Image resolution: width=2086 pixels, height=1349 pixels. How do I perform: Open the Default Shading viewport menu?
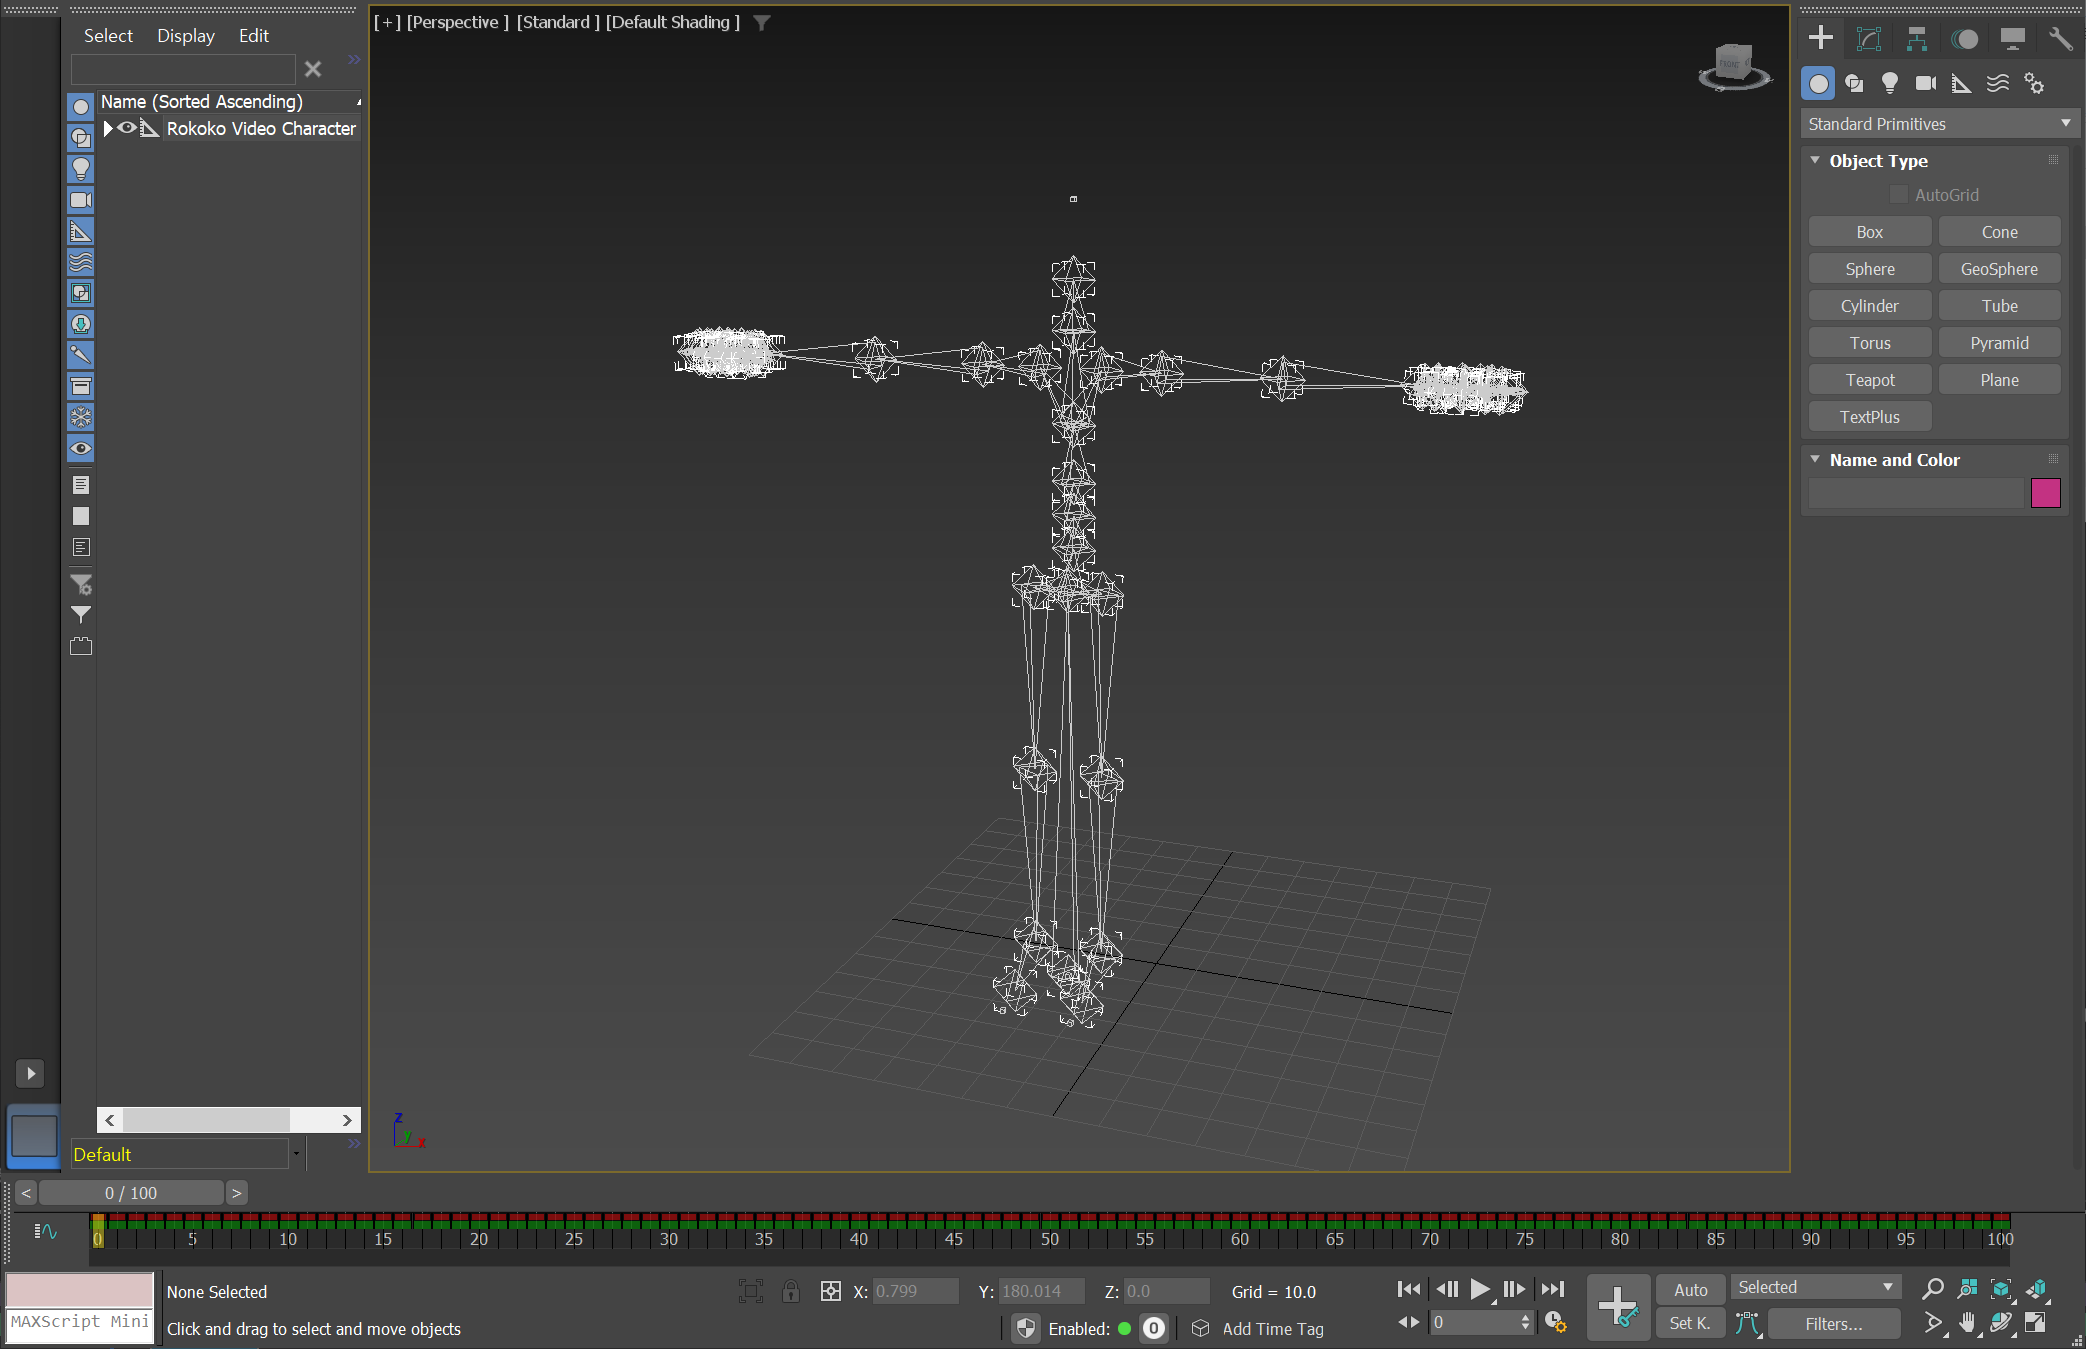pyautogui.click(x=672, y=22)
